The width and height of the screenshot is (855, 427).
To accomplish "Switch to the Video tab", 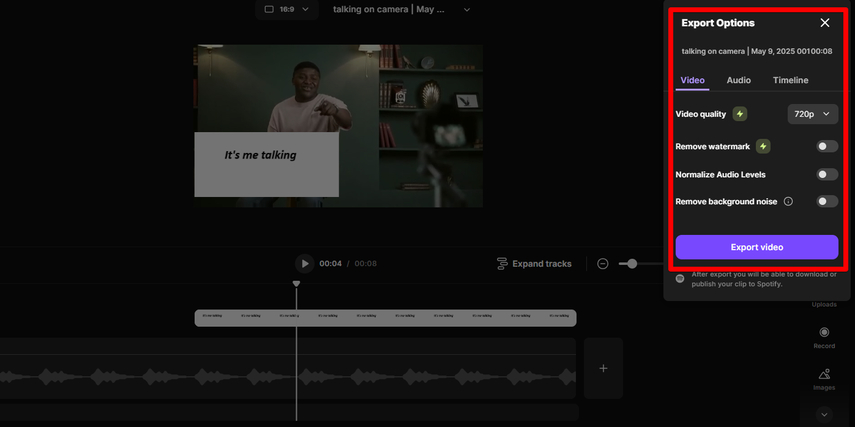I will 693,80.
